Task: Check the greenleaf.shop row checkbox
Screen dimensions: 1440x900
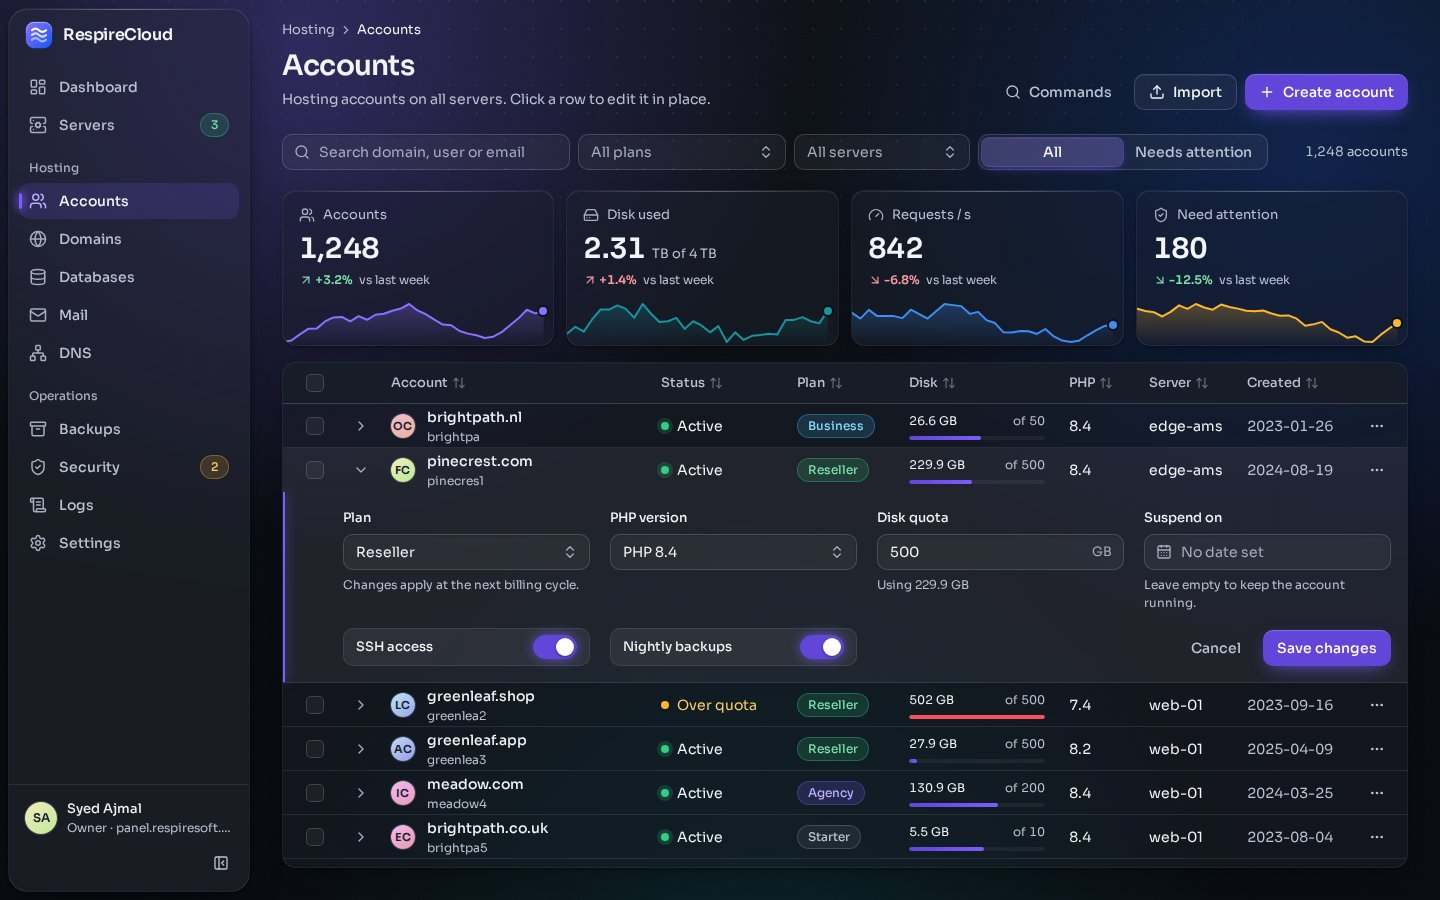Action: tap(315, 705)
